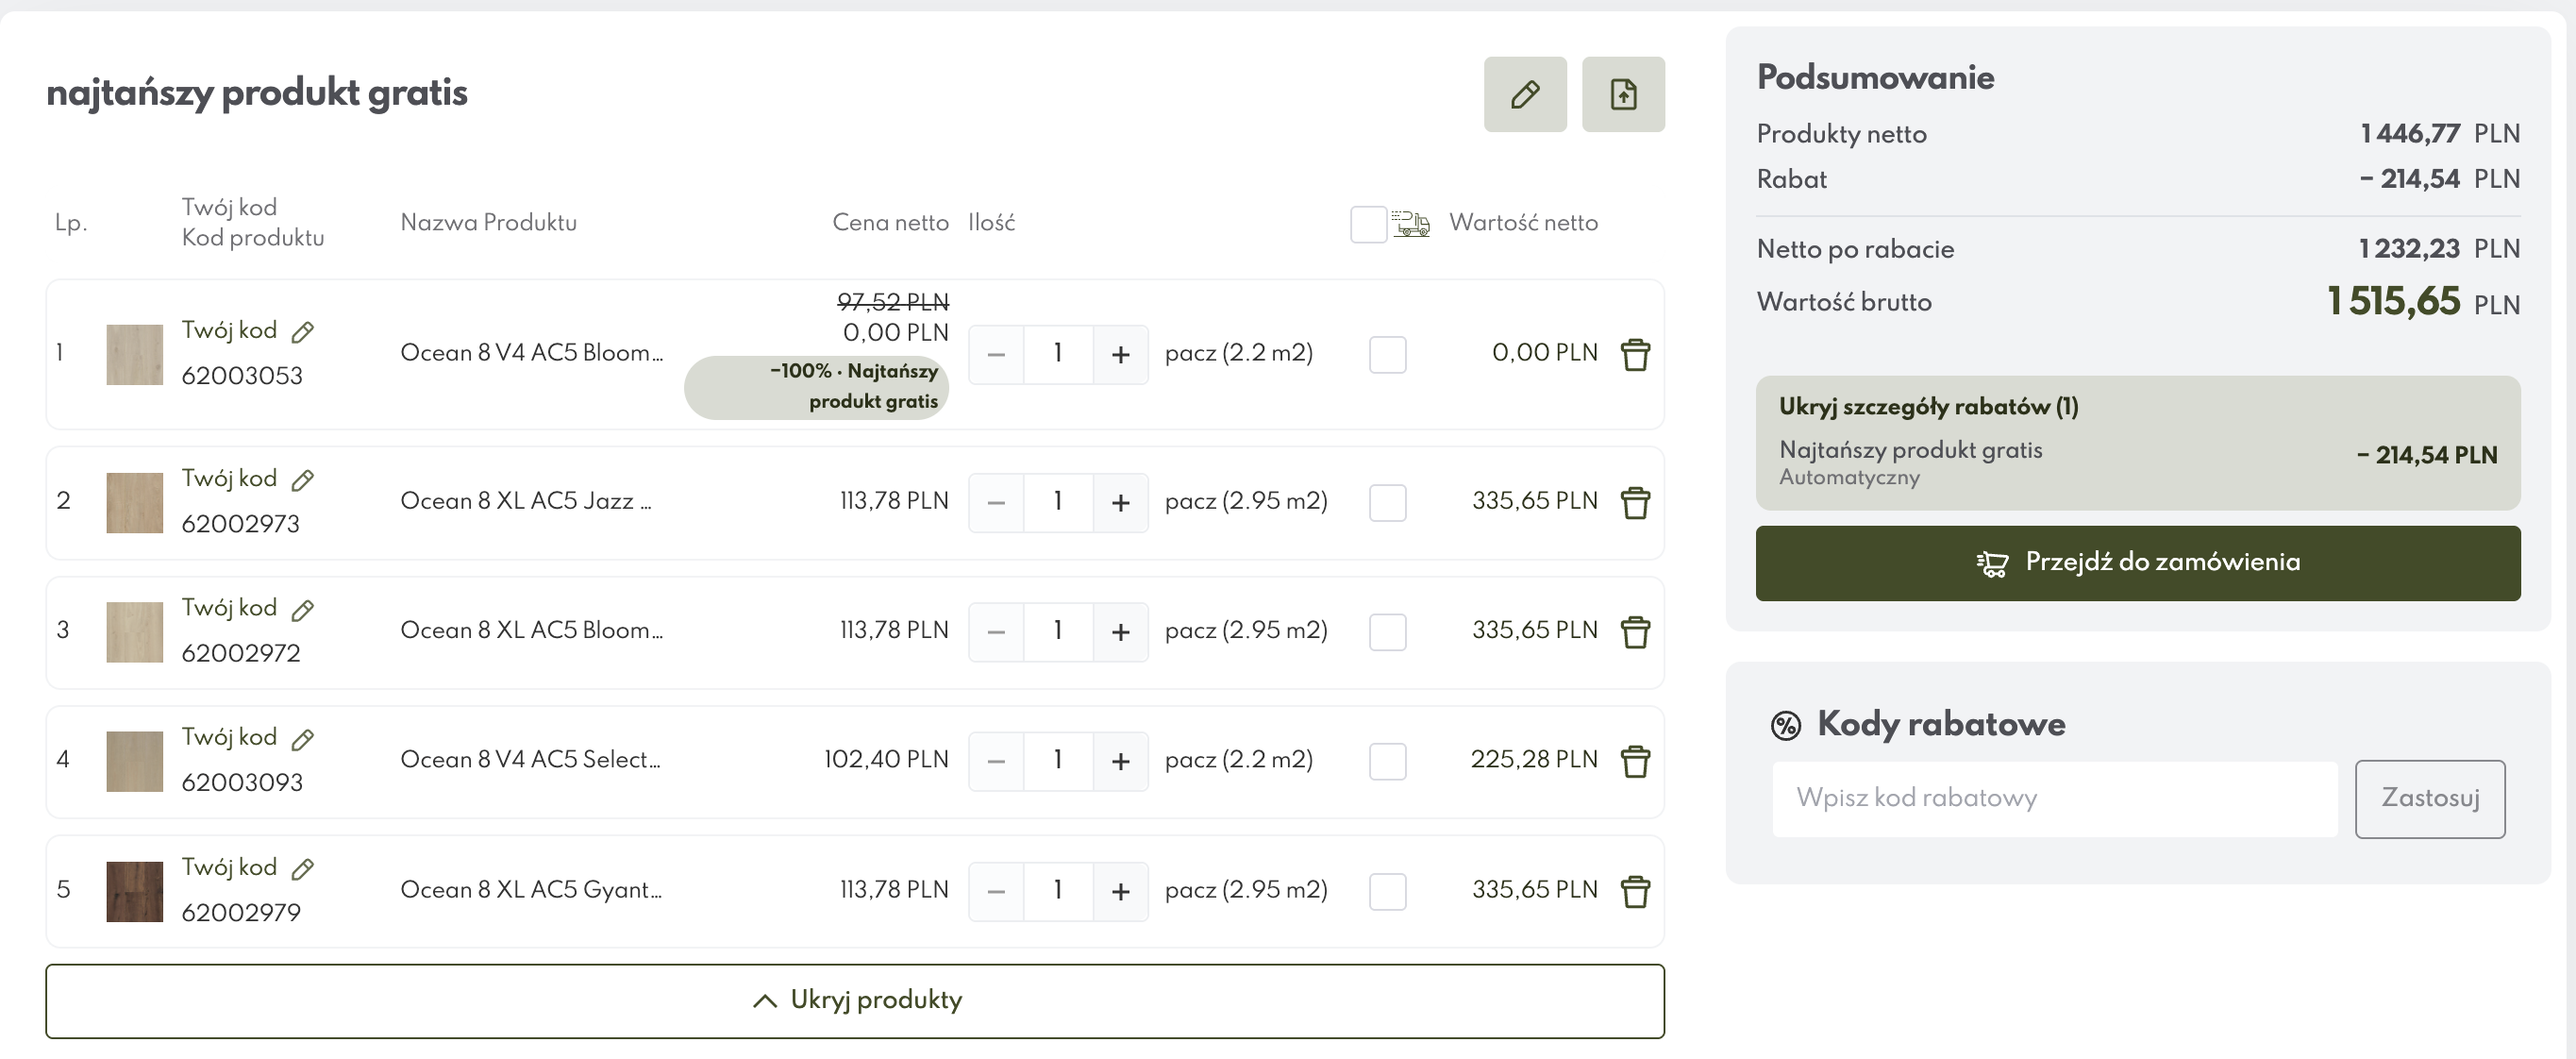Remove product 62002972 via trash icon

[1635, 631]
